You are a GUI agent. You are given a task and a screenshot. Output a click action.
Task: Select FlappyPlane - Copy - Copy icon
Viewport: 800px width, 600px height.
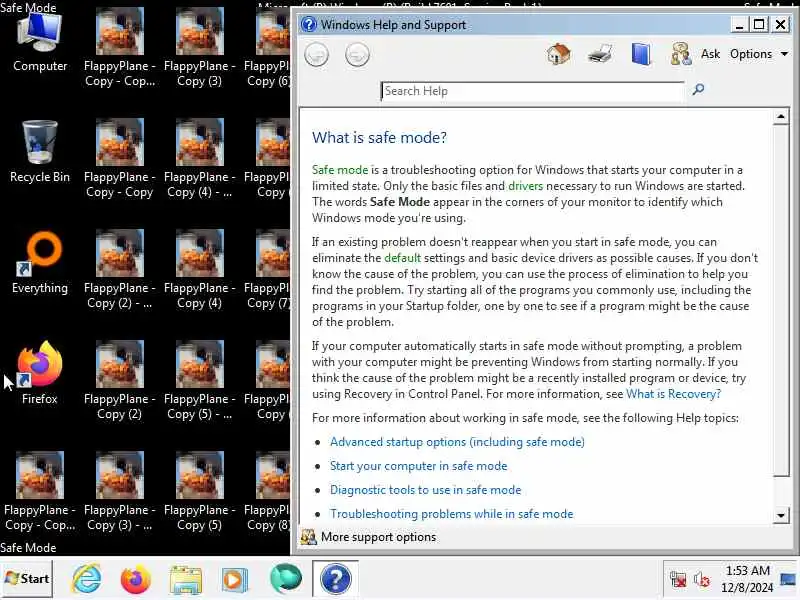[119, 159]
